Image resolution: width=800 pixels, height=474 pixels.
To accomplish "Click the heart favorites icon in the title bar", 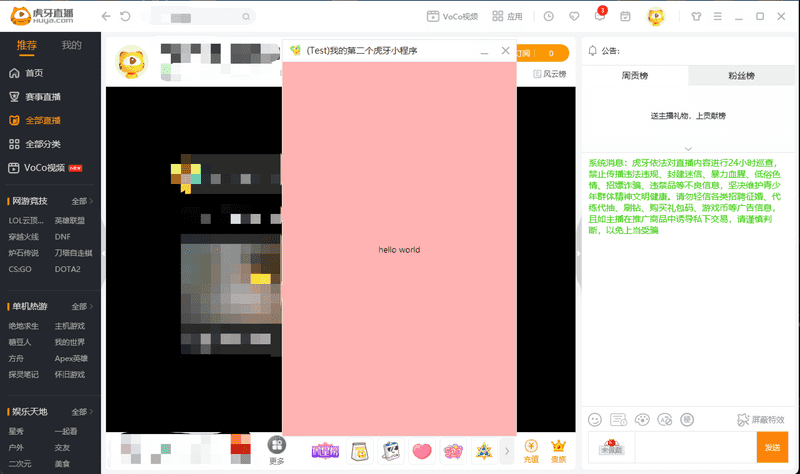I will click(x=574, y=17).
